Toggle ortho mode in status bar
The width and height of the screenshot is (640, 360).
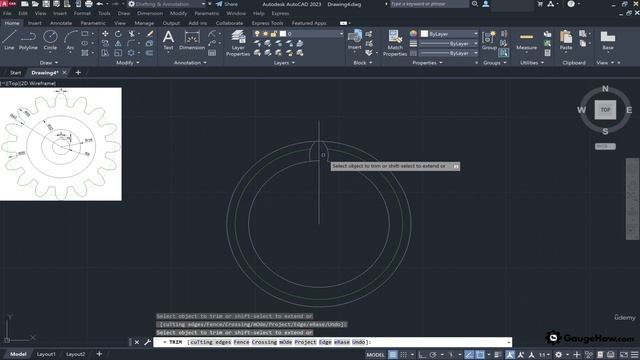(422, 355)
